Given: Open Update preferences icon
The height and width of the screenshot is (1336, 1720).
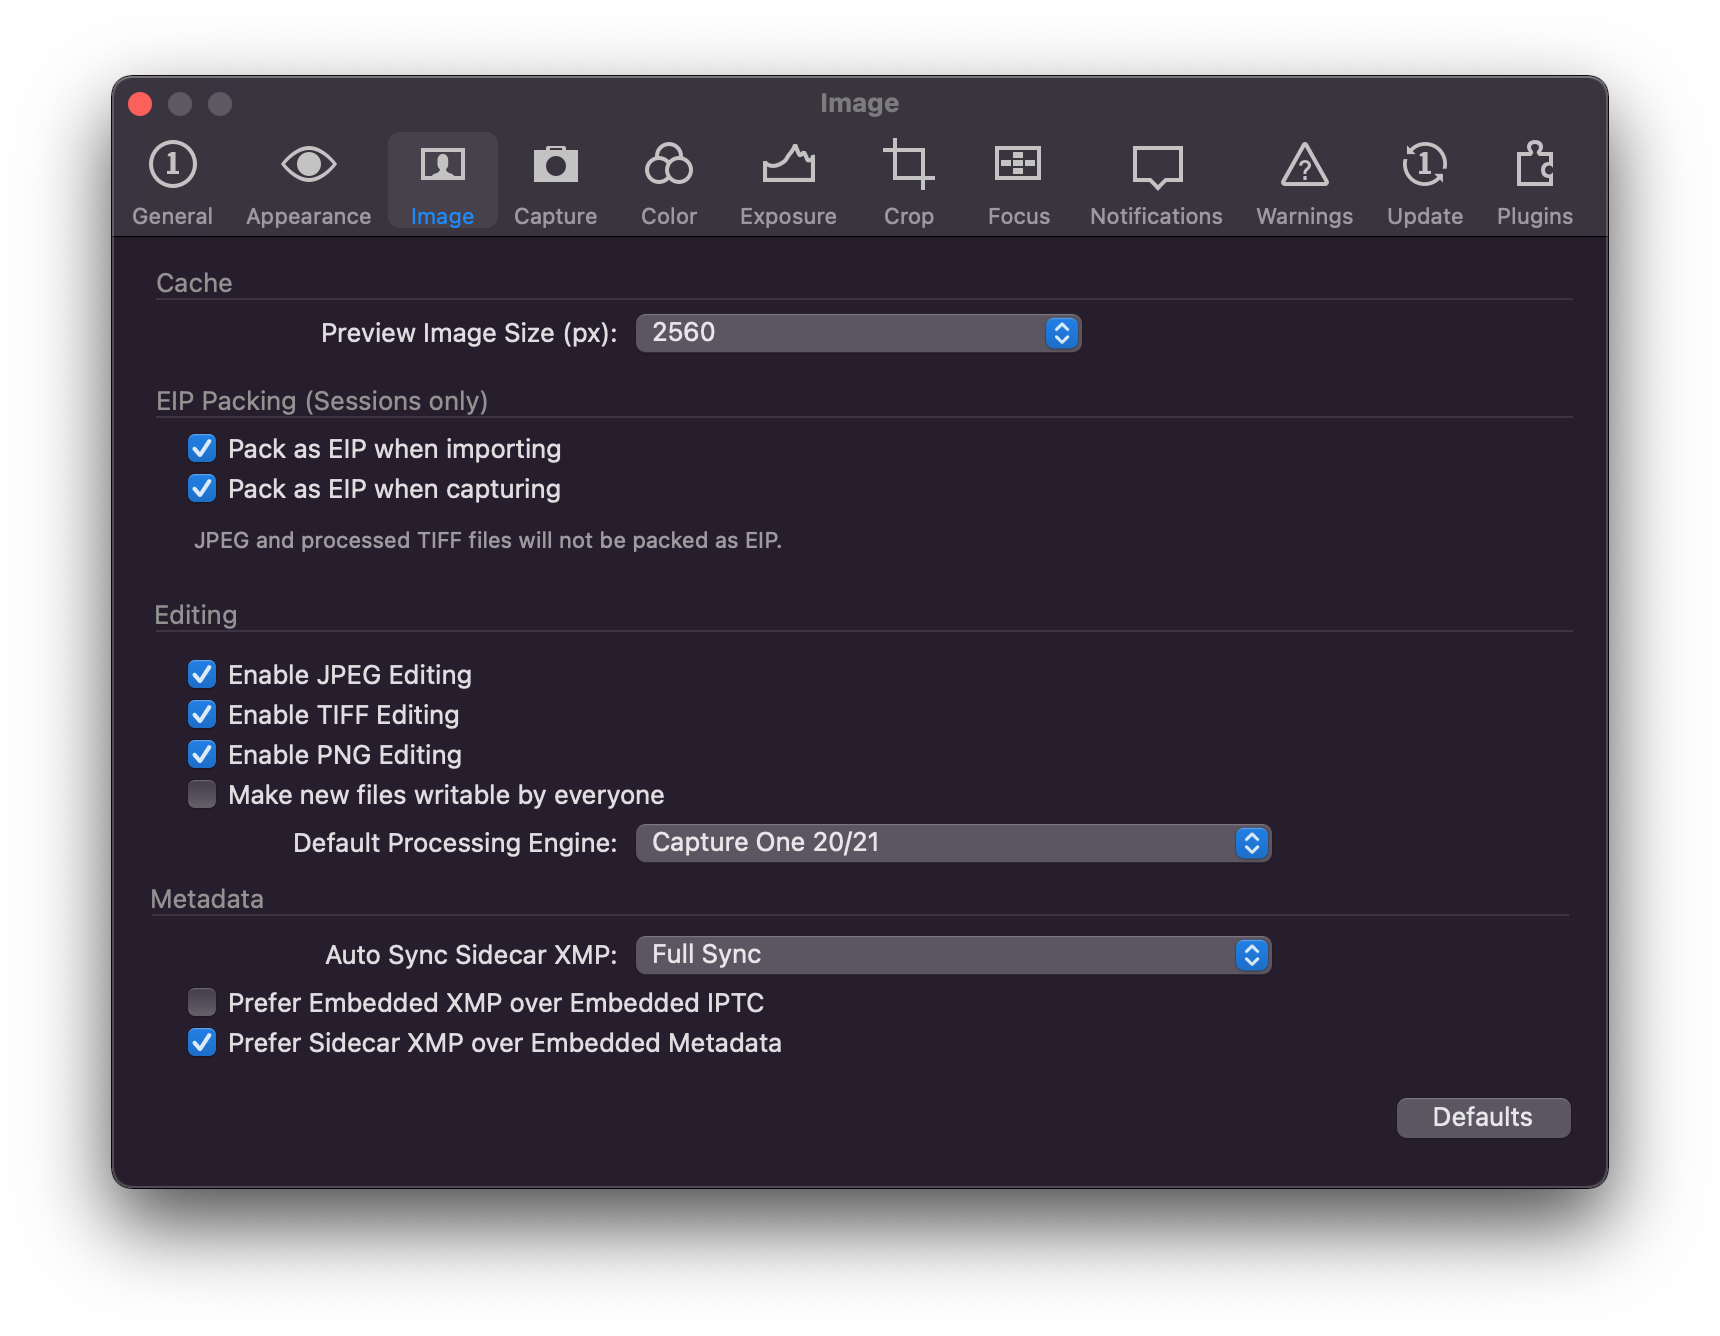Looking at the screenshot, I should point(1424,165).
